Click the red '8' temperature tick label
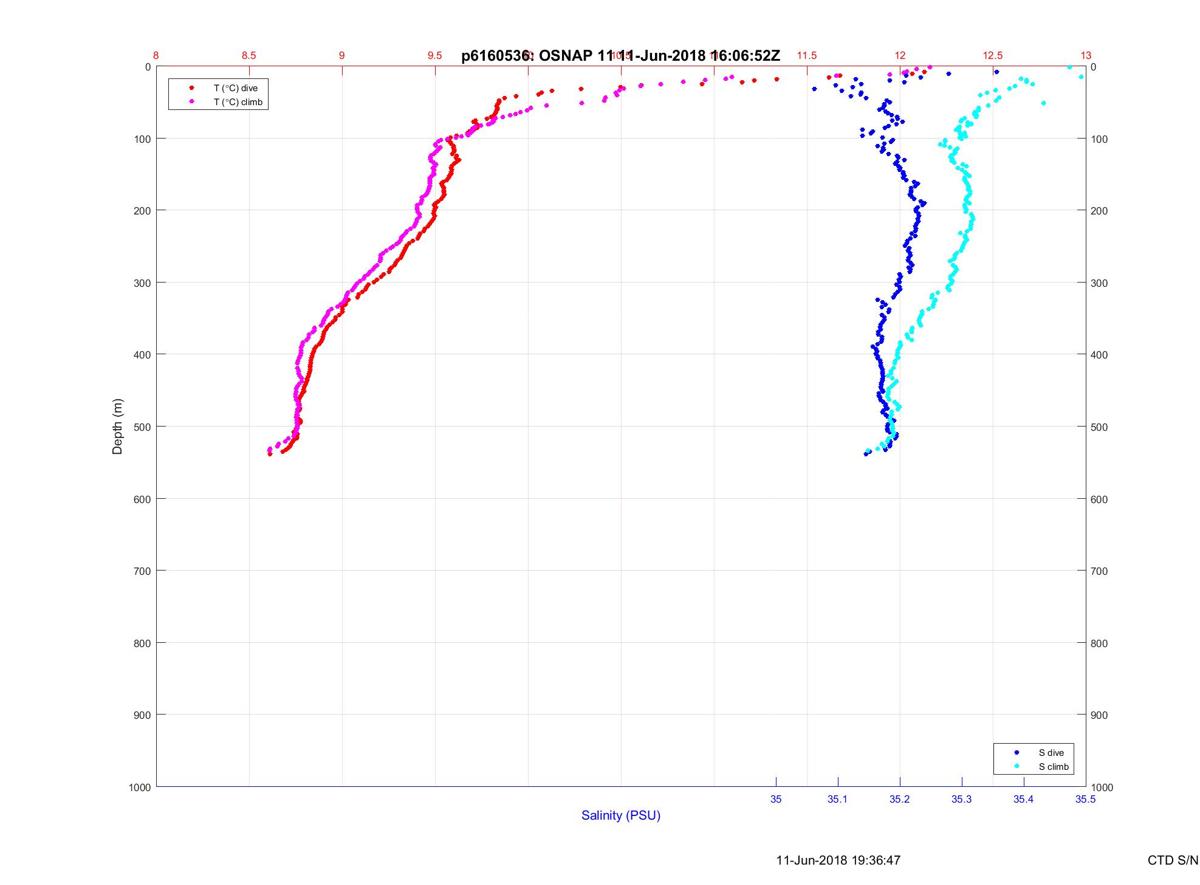This screenshot has height=885, width=1200. click(156, 56)
